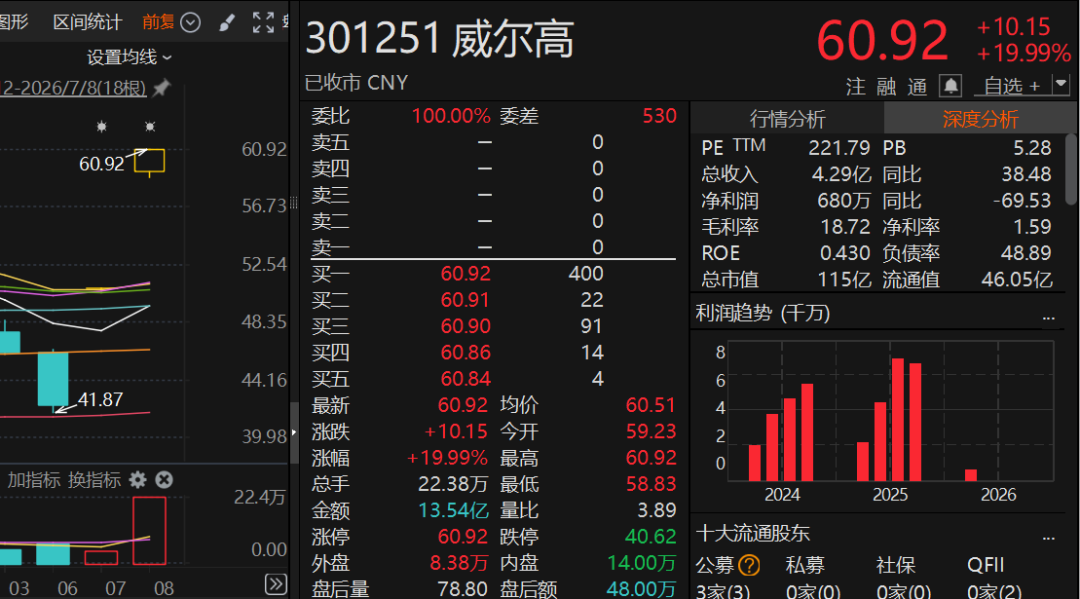Switch to 深度分析 tab
Screen dimensions: 1080x599
(980, 119)
